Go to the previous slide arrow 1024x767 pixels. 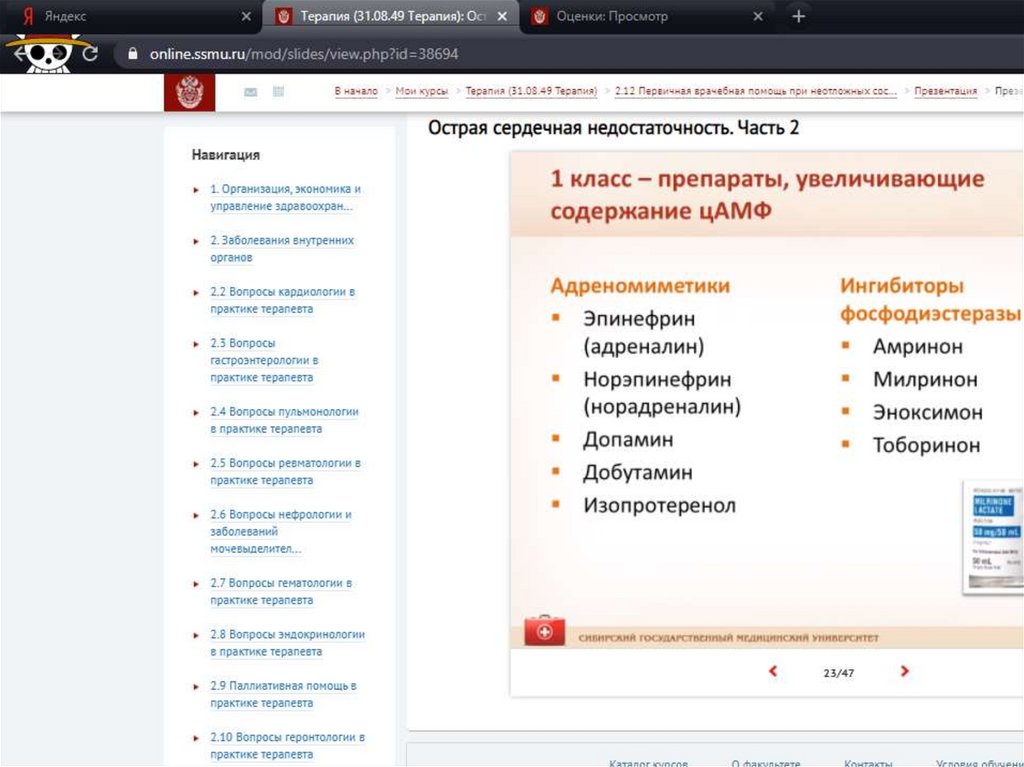tap(773, 671)
